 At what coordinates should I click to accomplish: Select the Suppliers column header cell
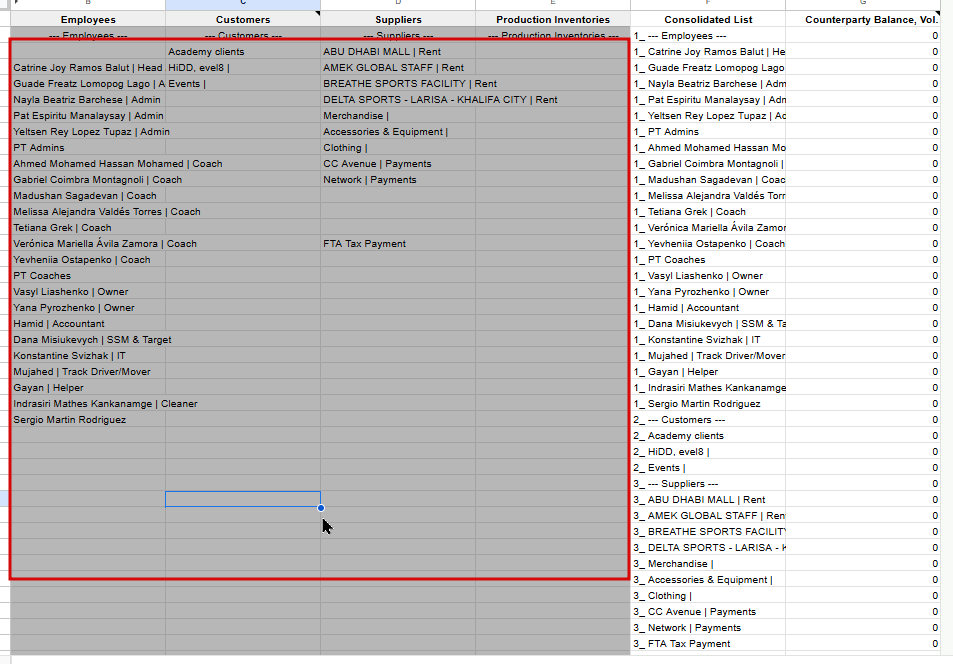[398, 19]
